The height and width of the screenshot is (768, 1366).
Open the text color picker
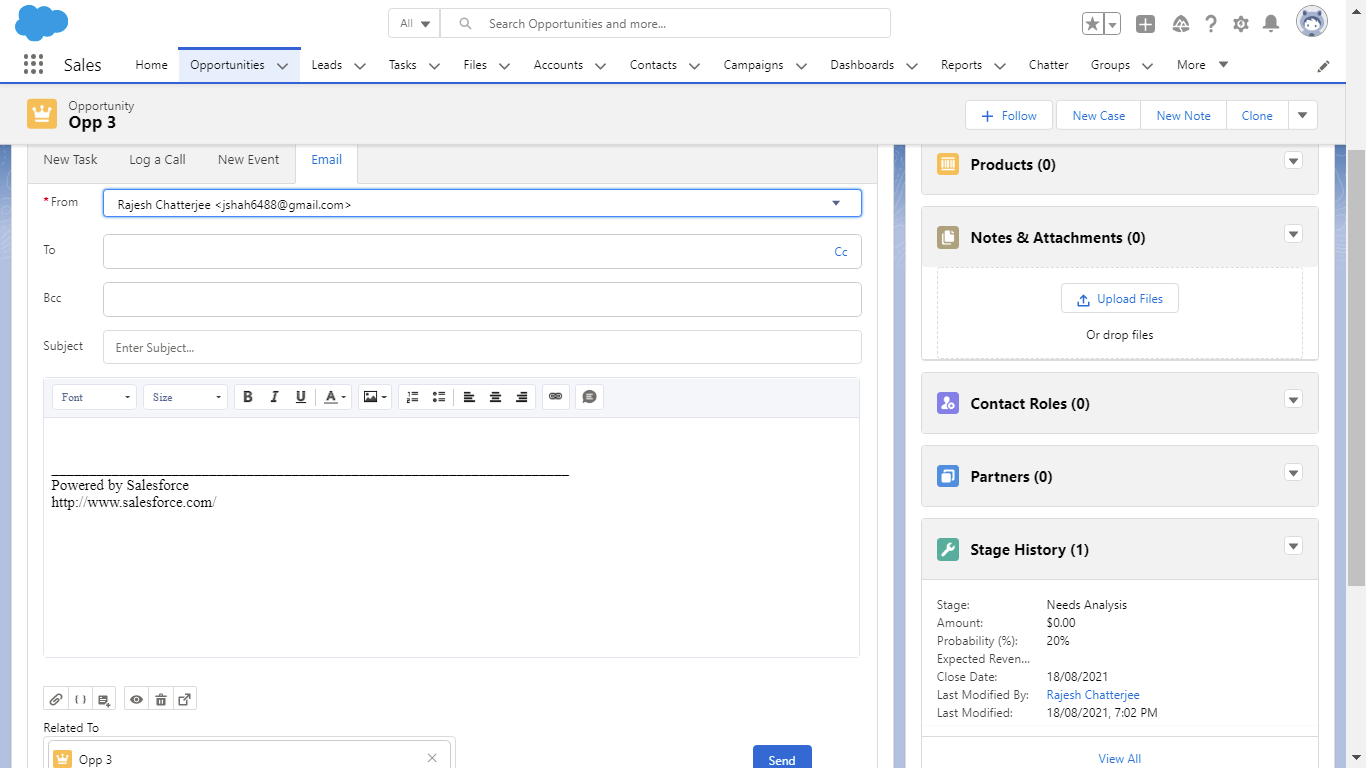(335, 397)
